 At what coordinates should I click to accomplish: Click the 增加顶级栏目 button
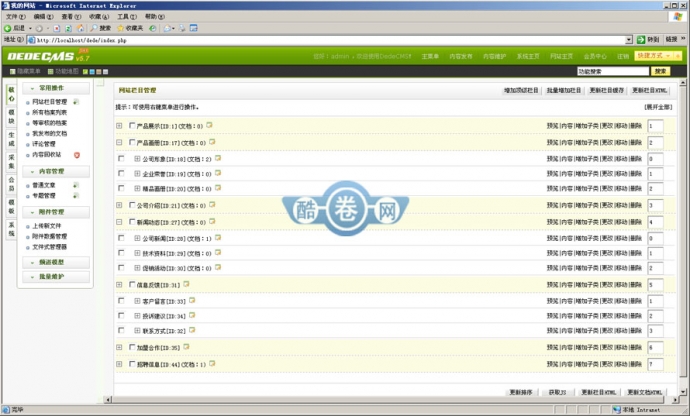tap(521, 90)
